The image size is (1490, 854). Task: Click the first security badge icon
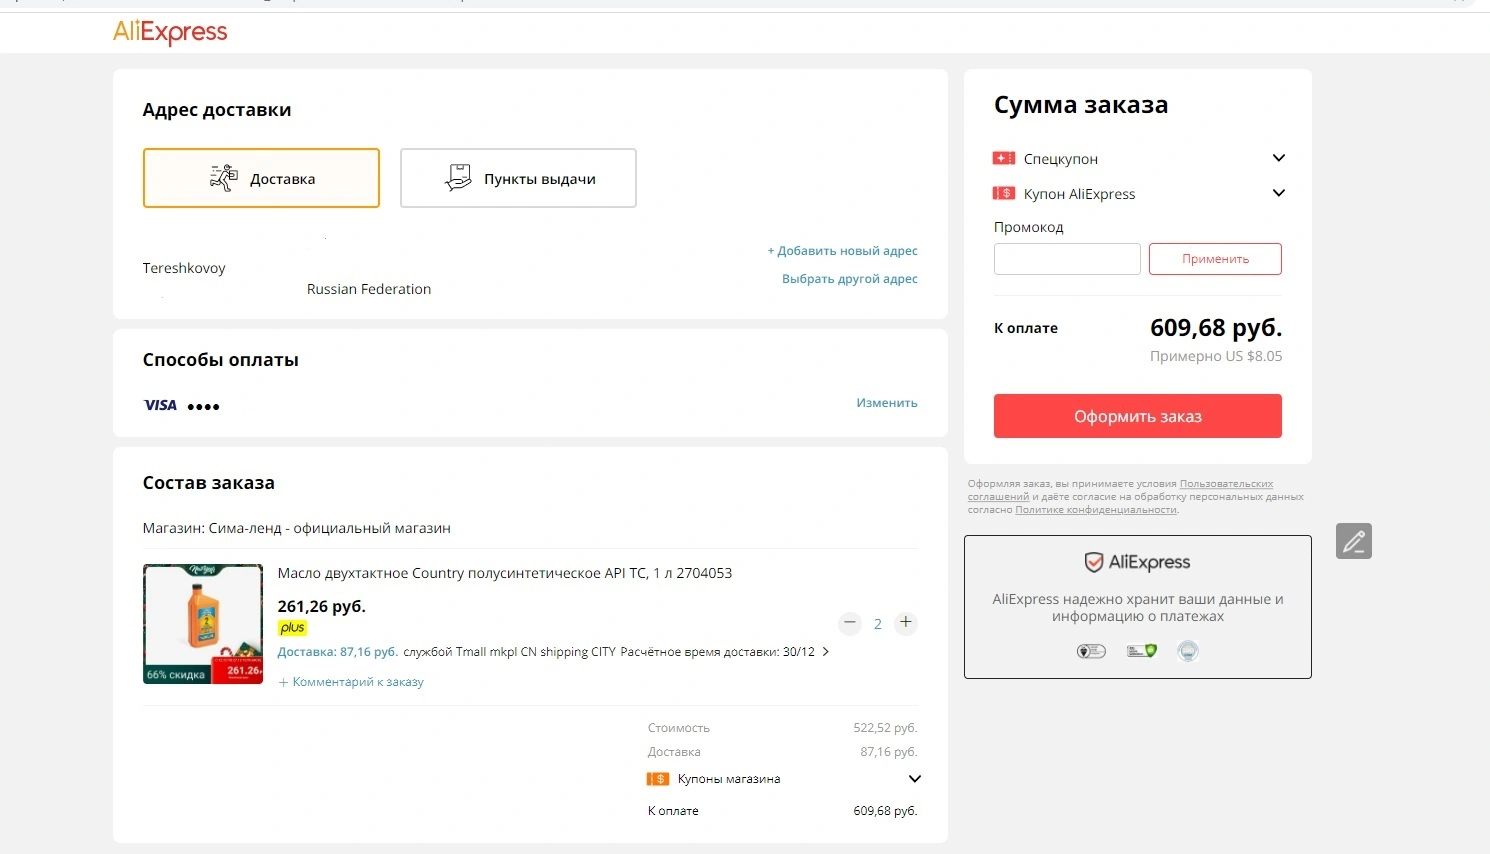[1091, 651]
